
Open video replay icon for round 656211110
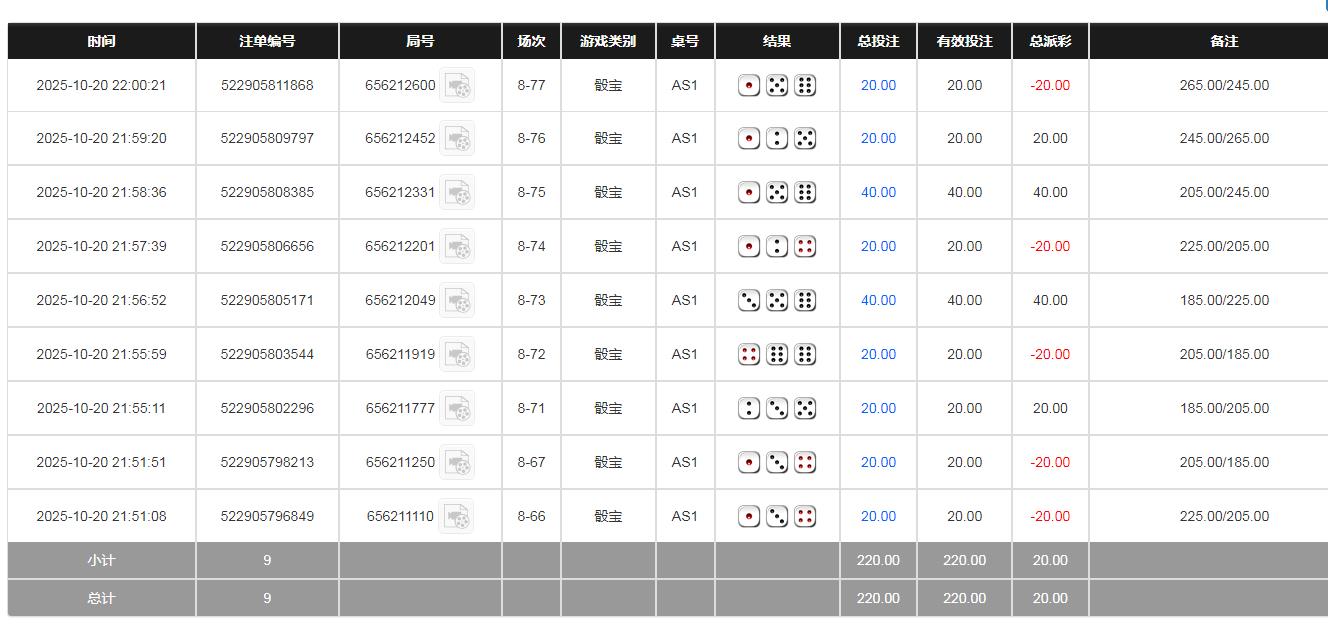456,517
